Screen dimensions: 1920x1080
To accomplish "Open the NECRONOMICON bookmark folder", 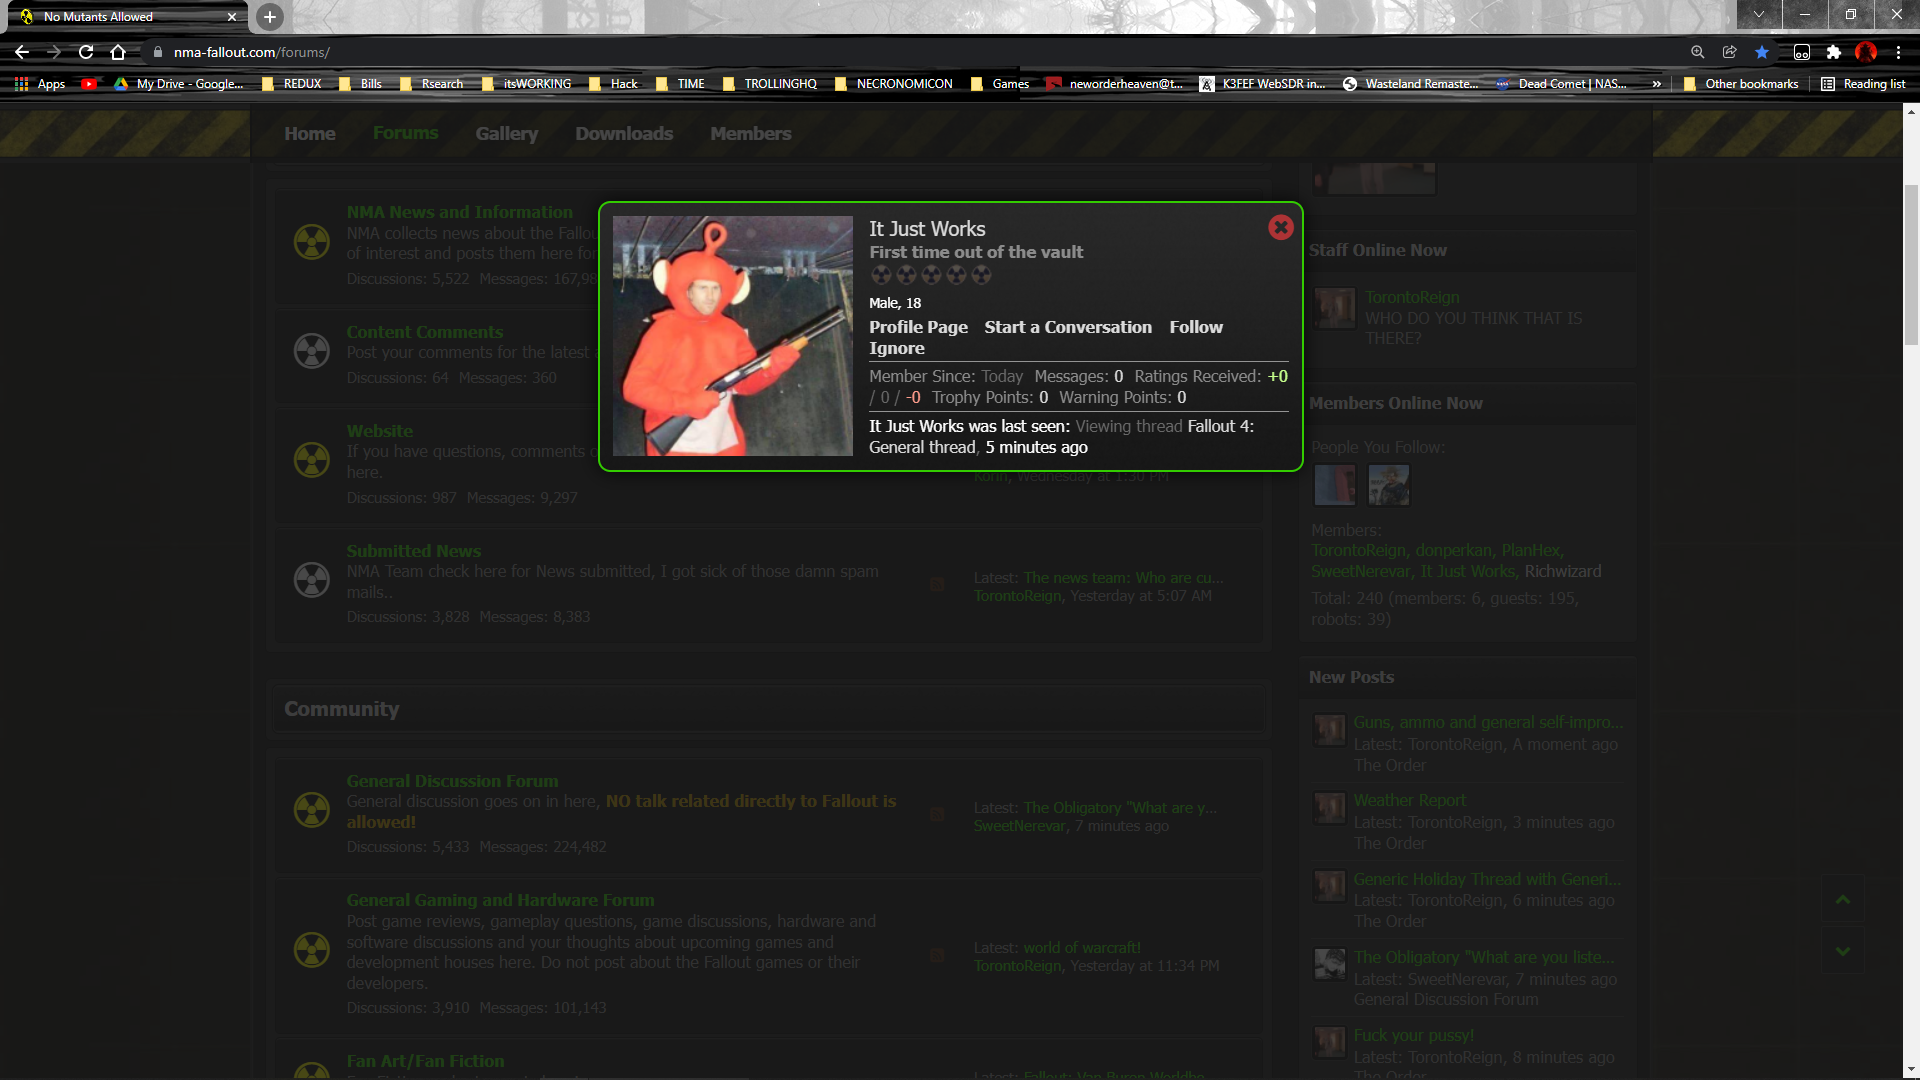I will (894, 84).
